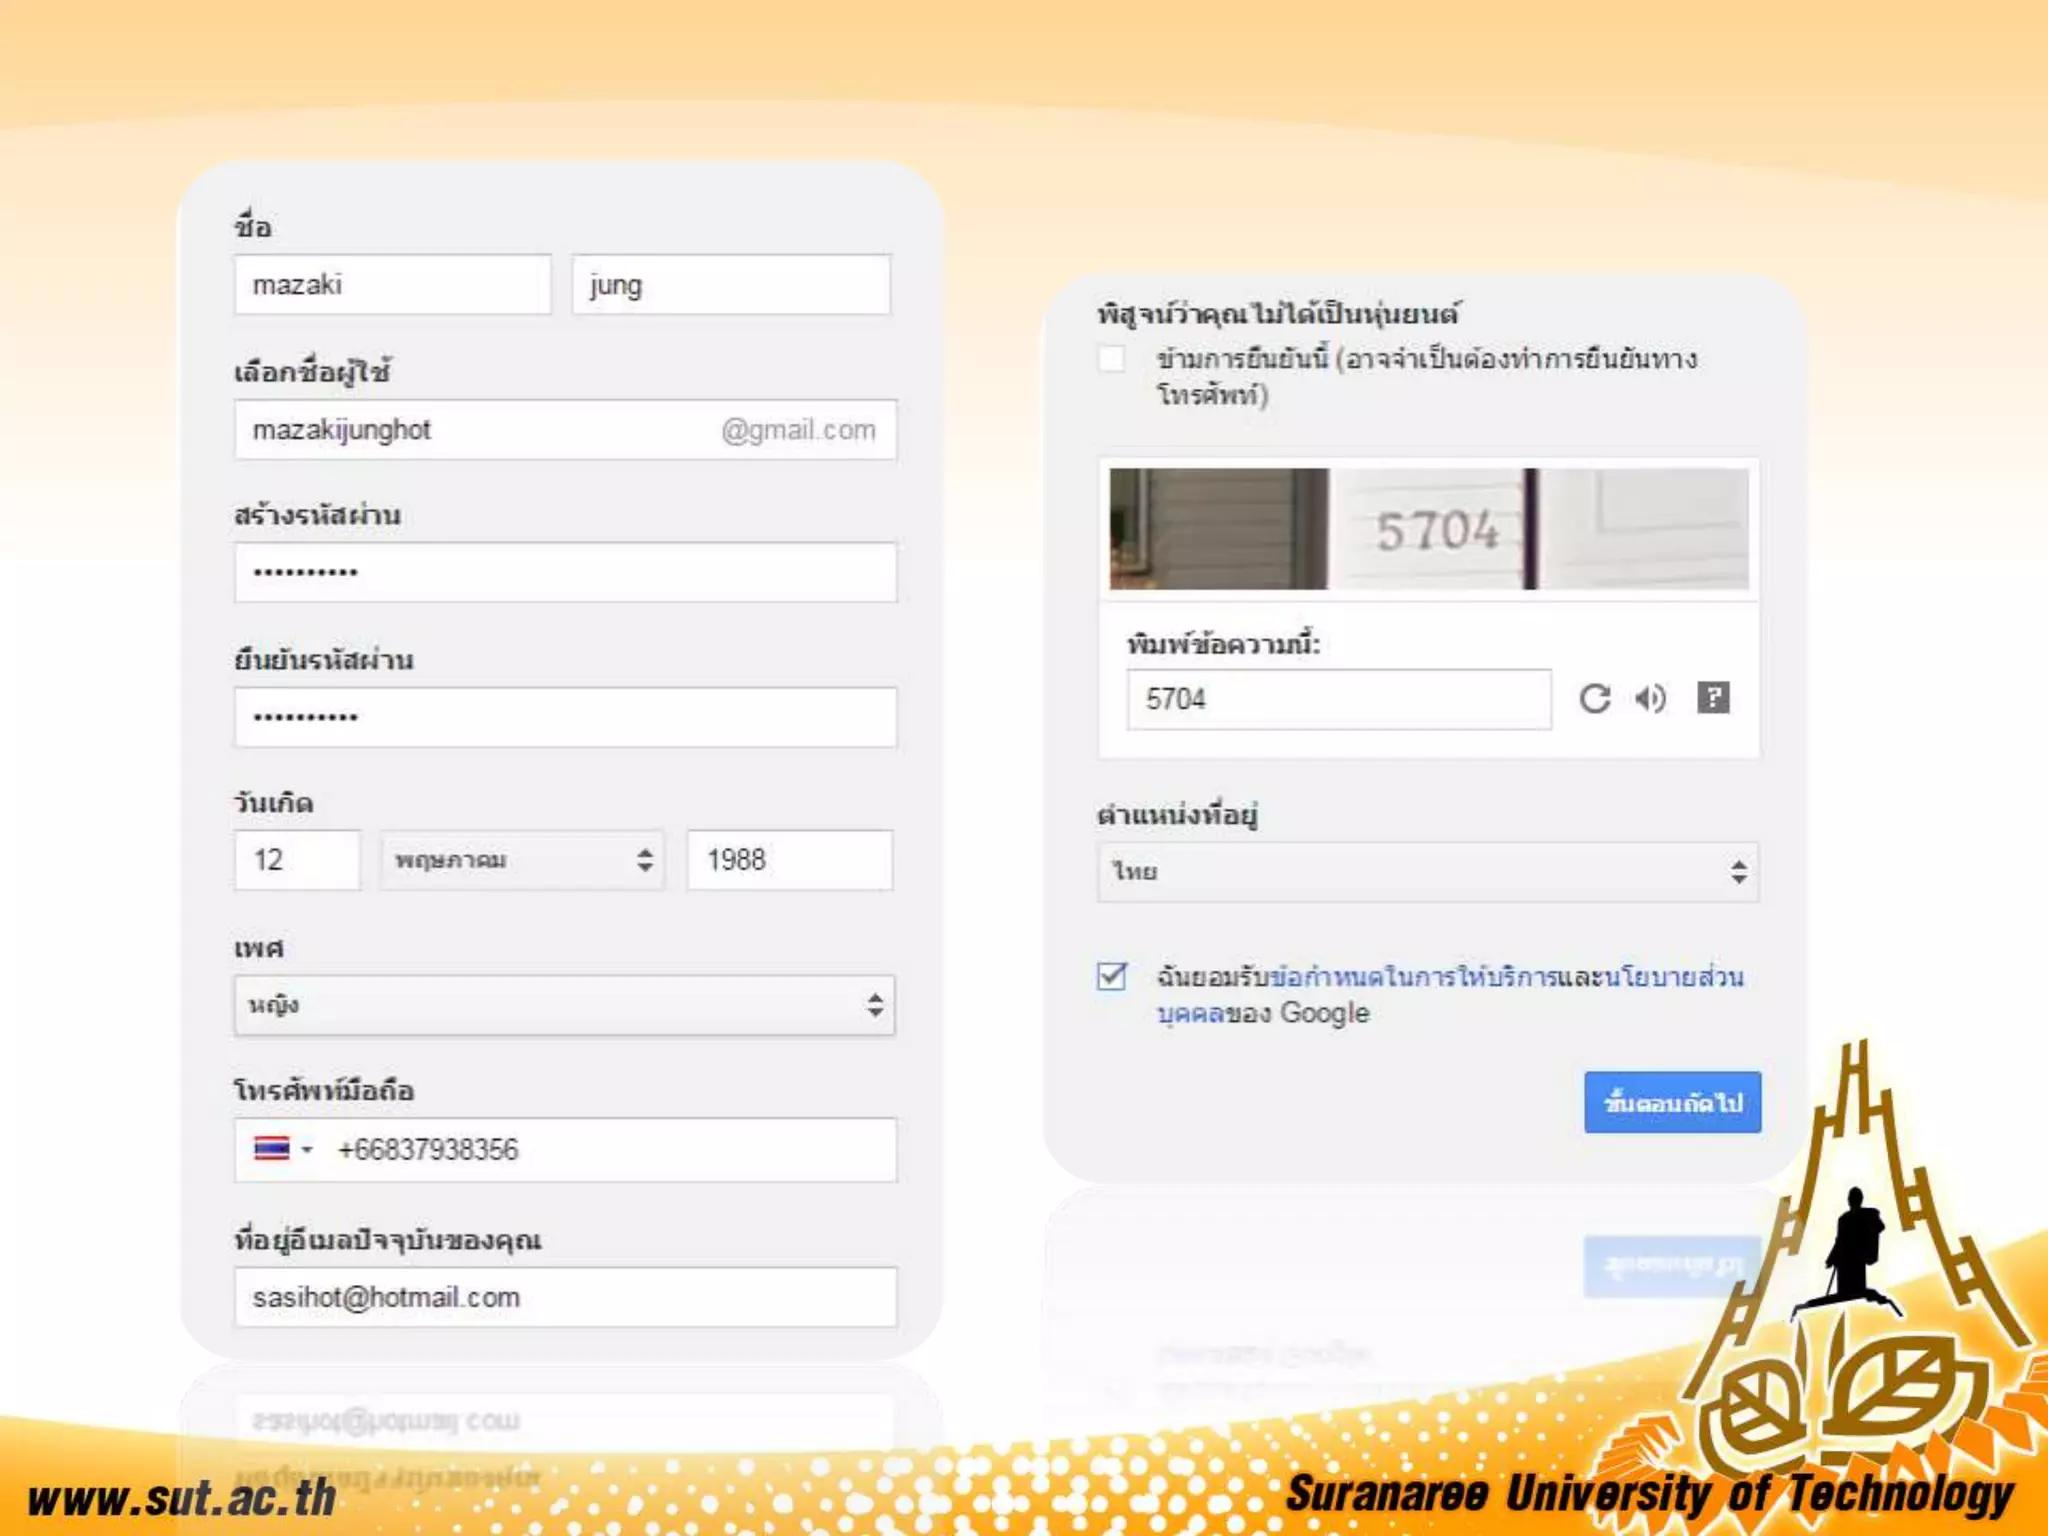Click the birth day field showing 12
Image resolution: width=2048 pixels, height=1536 pixels.
pyautogui.click(x=297, y=860)
